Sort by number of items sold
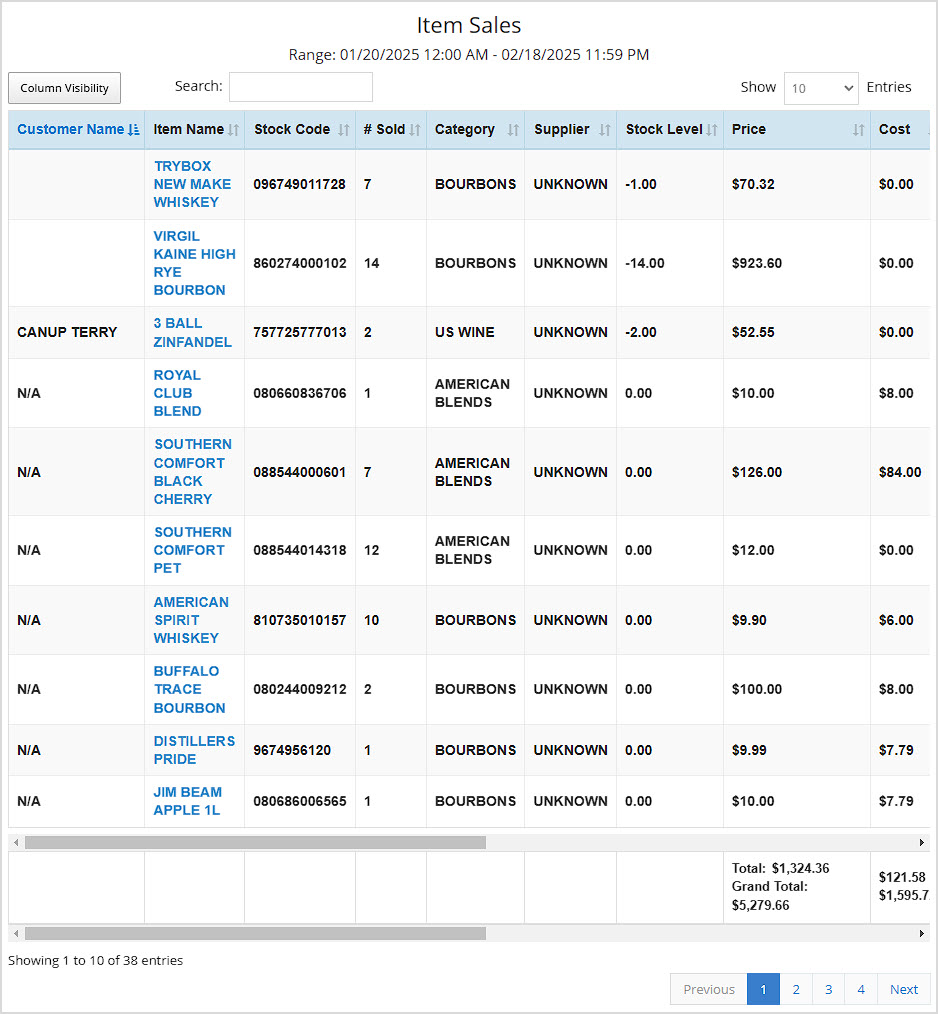The image size is (938, 1014). pyautogui.click(x=385, y=129)
